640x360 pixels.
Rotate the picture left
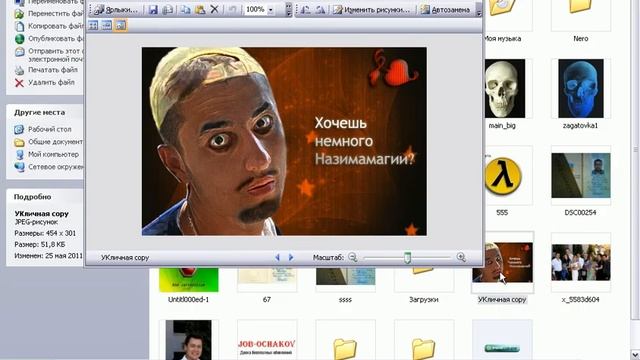305,9
